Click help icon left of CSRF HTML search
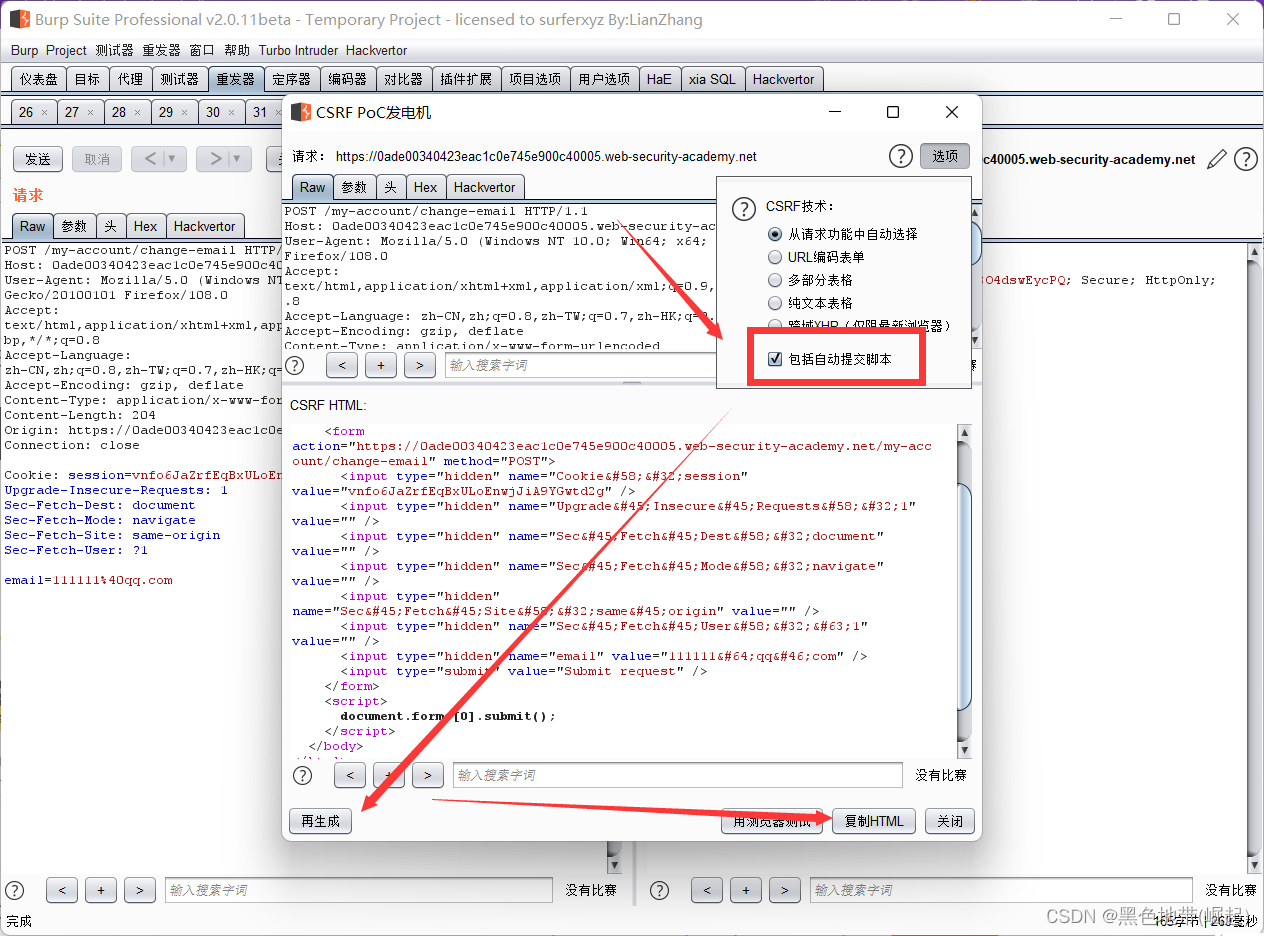 pos(302,775)
